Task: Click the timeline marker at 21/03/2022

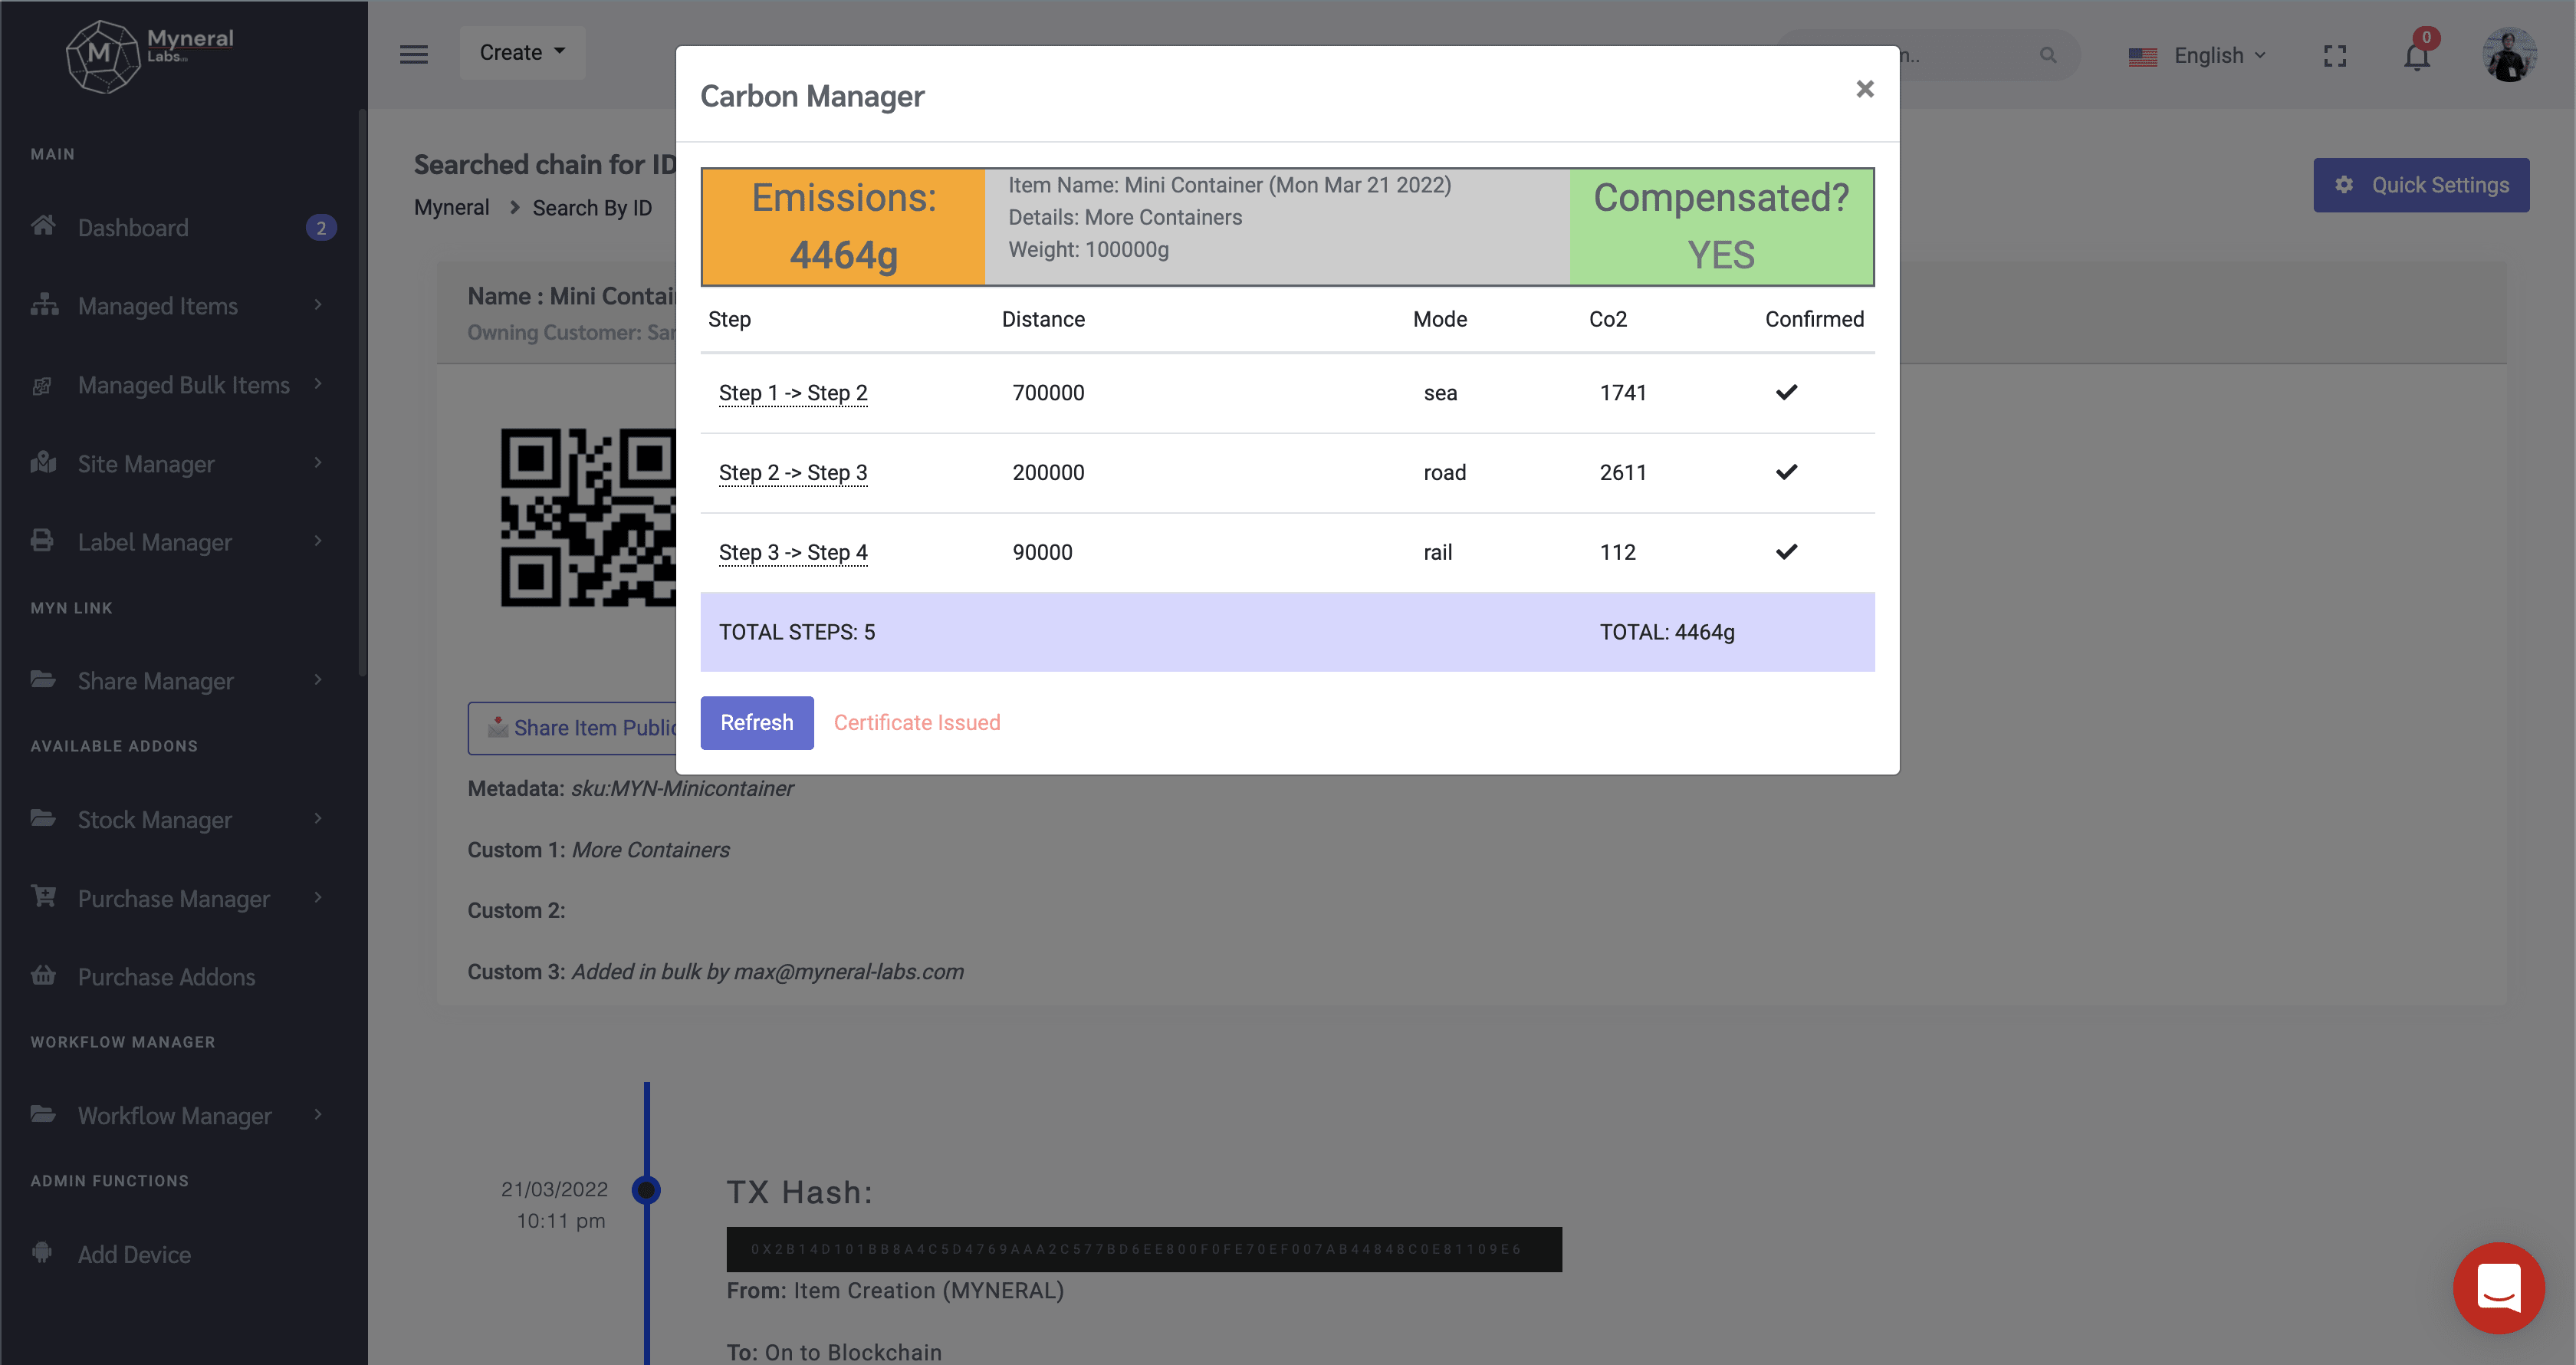Action: (647, 1190)
